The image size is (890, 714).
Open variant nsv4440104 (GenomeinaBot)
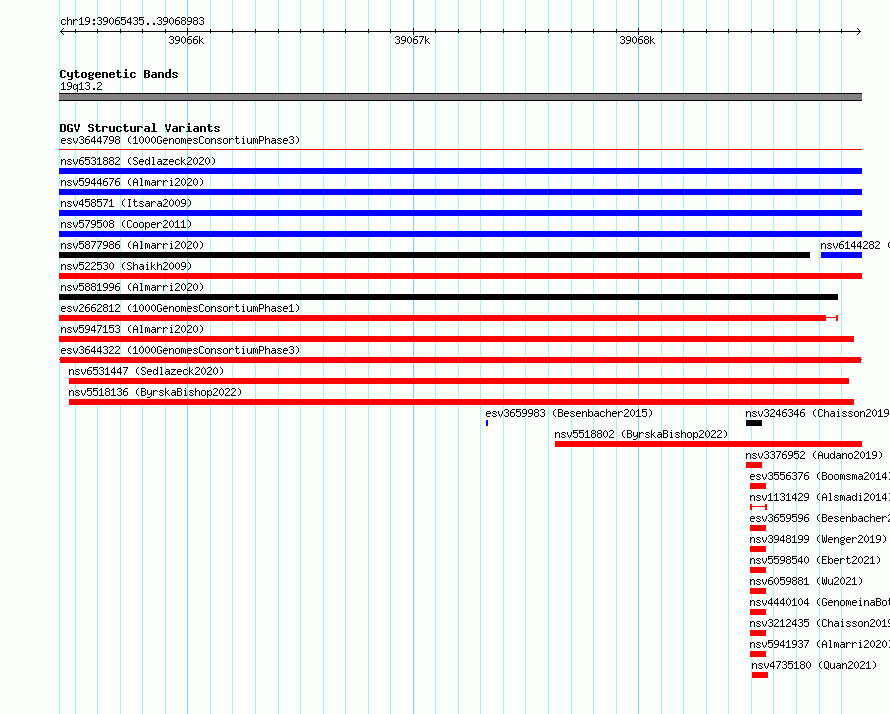point(819,602)
